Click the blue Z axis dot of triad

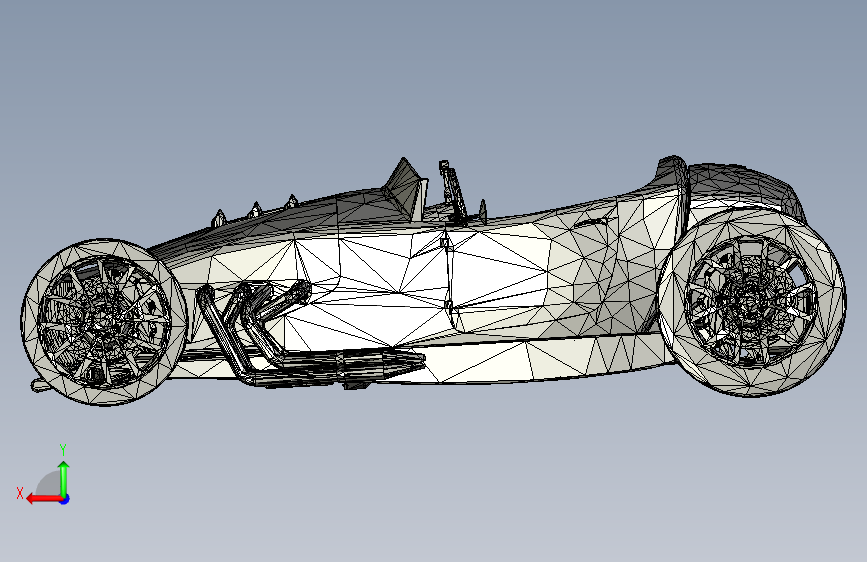point(65,499)
